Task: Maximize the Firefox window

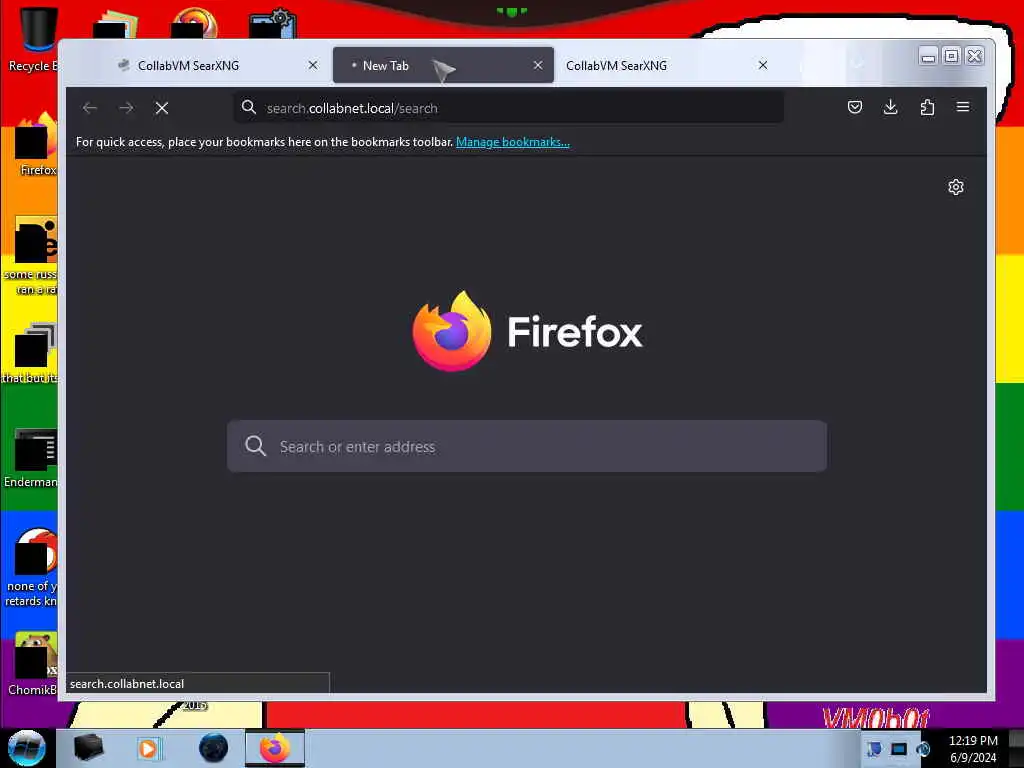Action: pyautogui.click(x=952, y=57)
